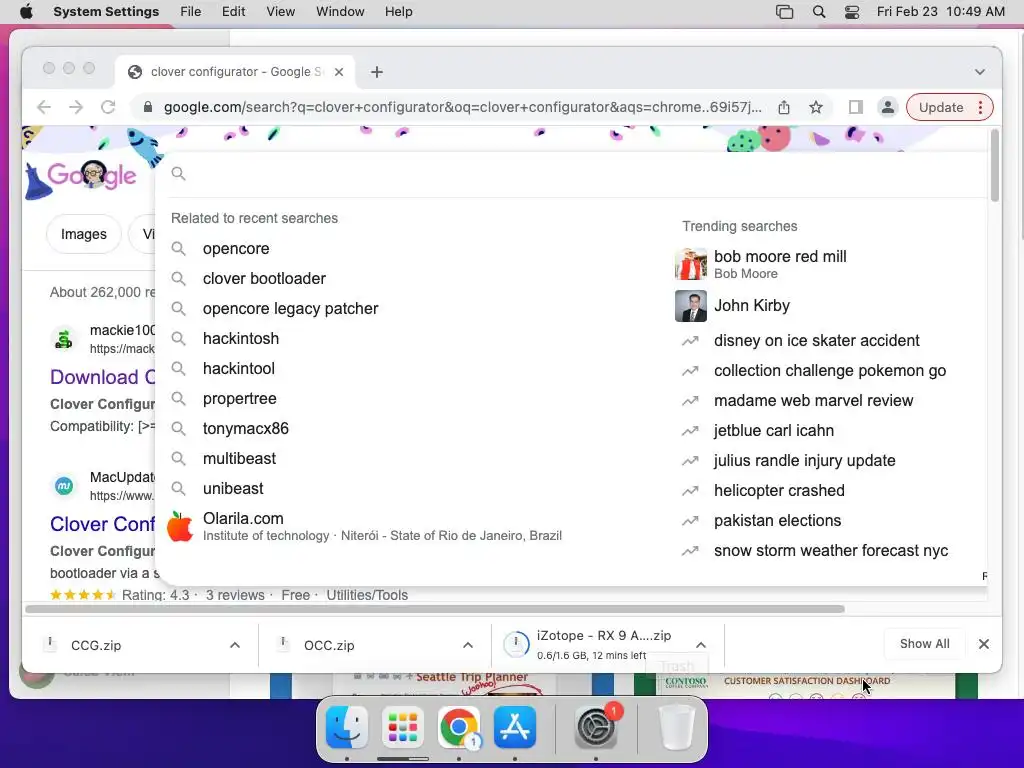The image size is (1024, 768).
Task: Click the MacUpdate site favicon
Action: tap(64, 486)
